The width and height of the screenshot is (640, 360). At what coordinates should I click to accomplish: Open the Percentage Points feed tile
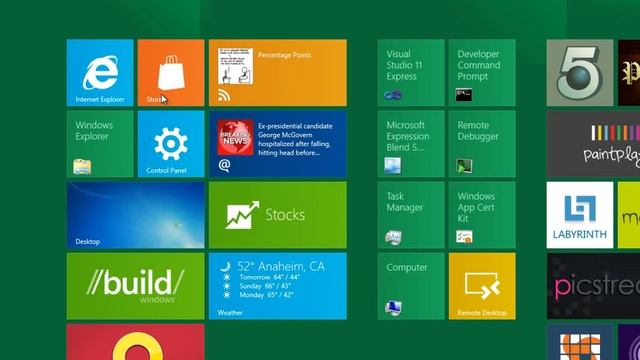pos(278,73)
